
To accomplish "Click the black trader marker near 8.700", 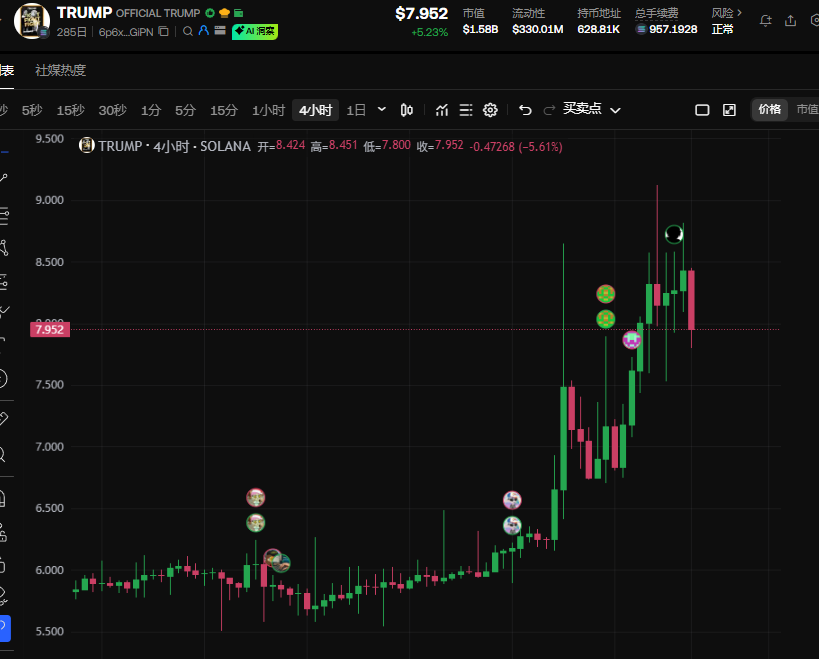I will [x=674, y=234].
